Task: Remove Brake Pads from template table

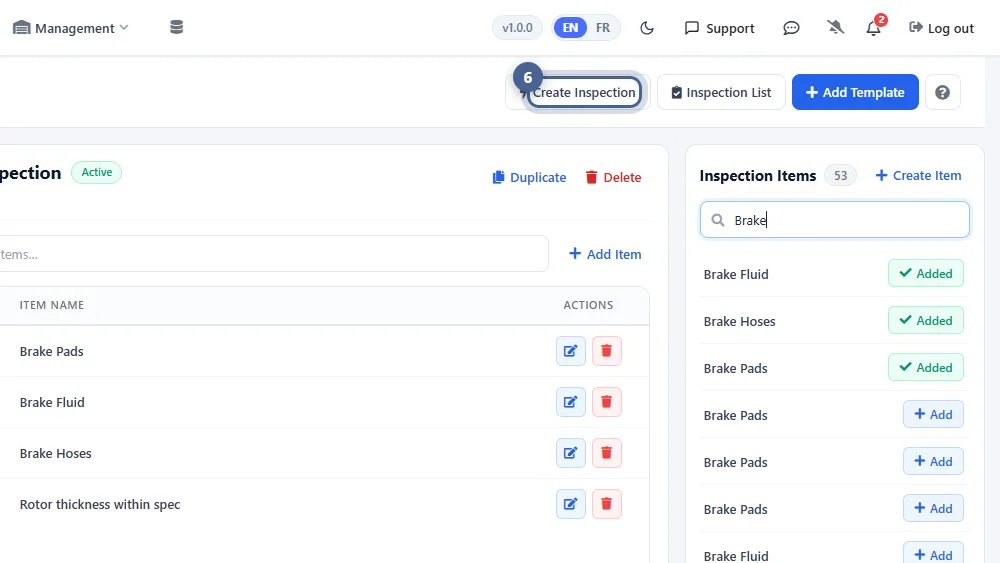Action: coord(607,351)
